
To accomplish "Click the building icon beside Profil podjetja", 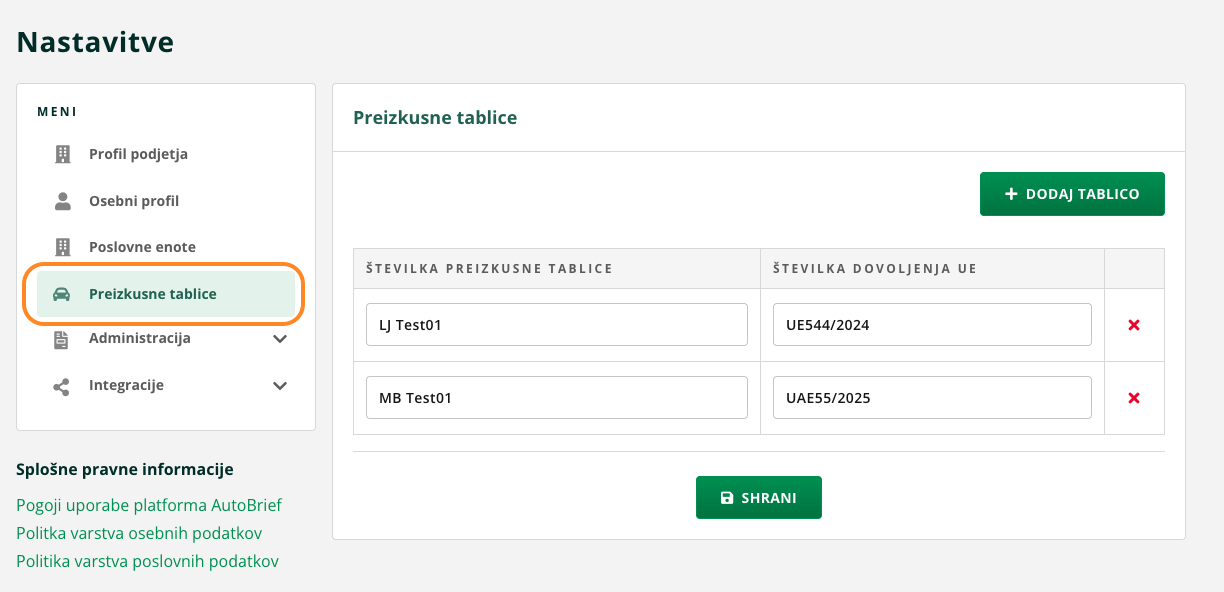I will (x=63, y=154).
